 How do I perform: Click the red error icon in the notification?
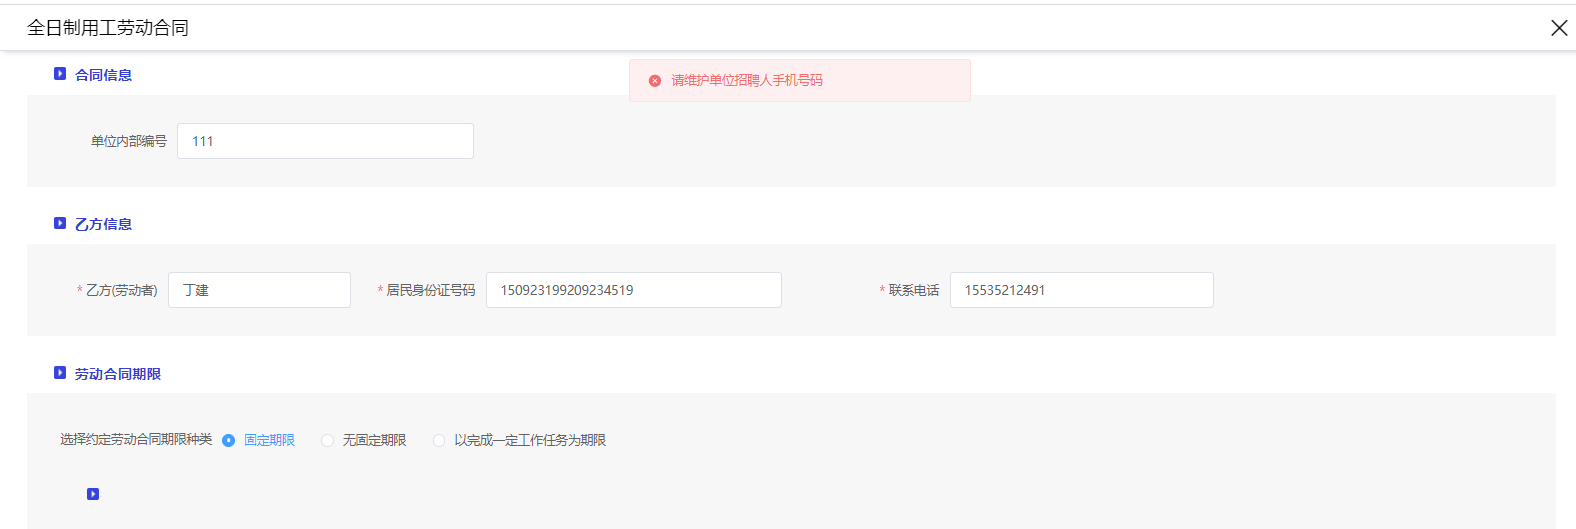tap(655, 81)
